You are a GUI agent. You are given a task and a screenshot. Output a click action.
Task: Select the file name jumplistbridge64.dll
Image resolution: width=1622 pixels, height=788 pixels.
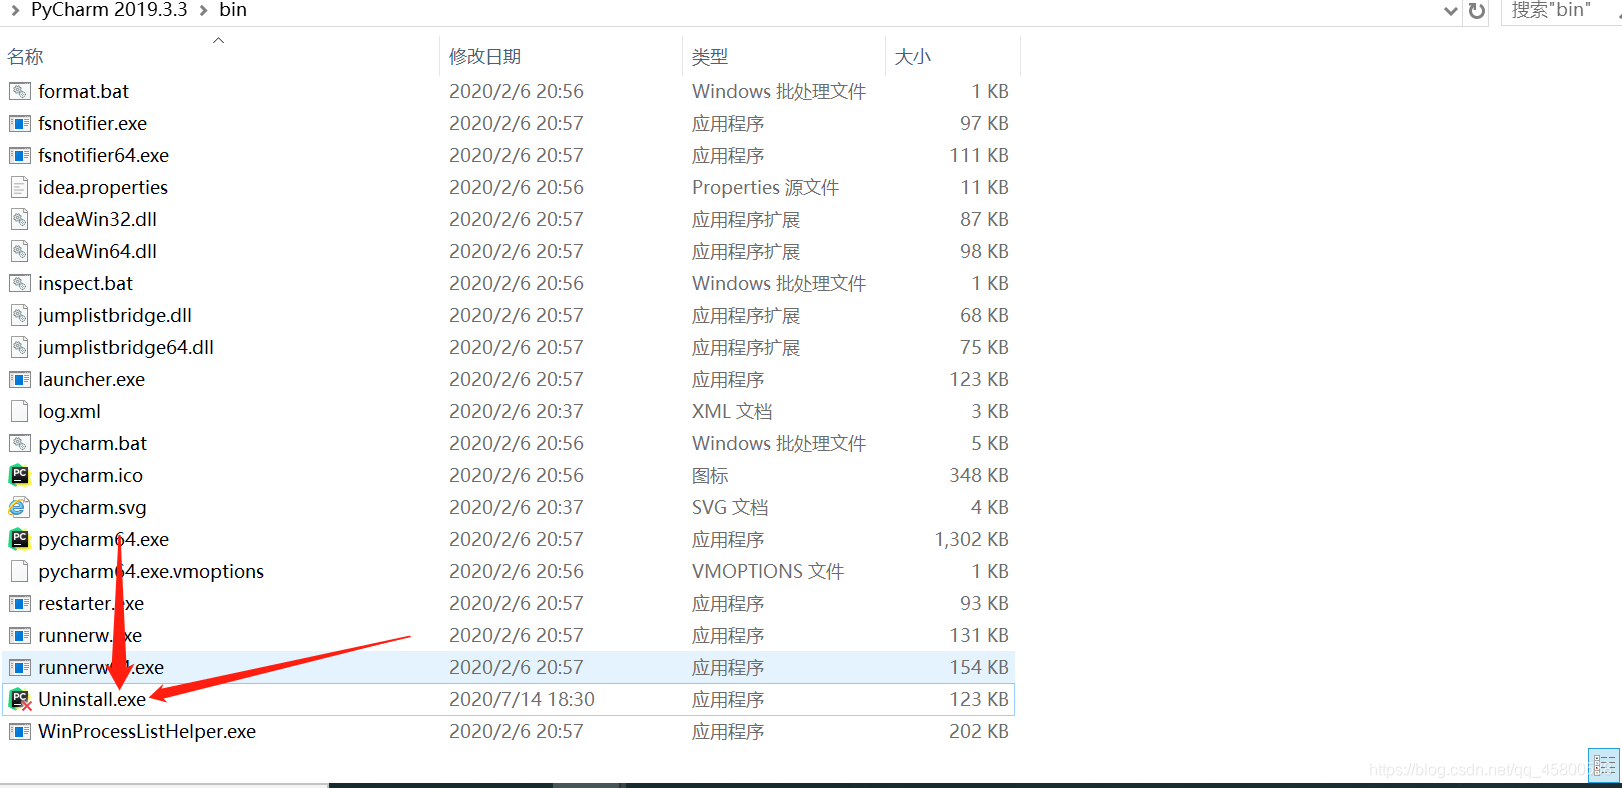pos(126,347)
